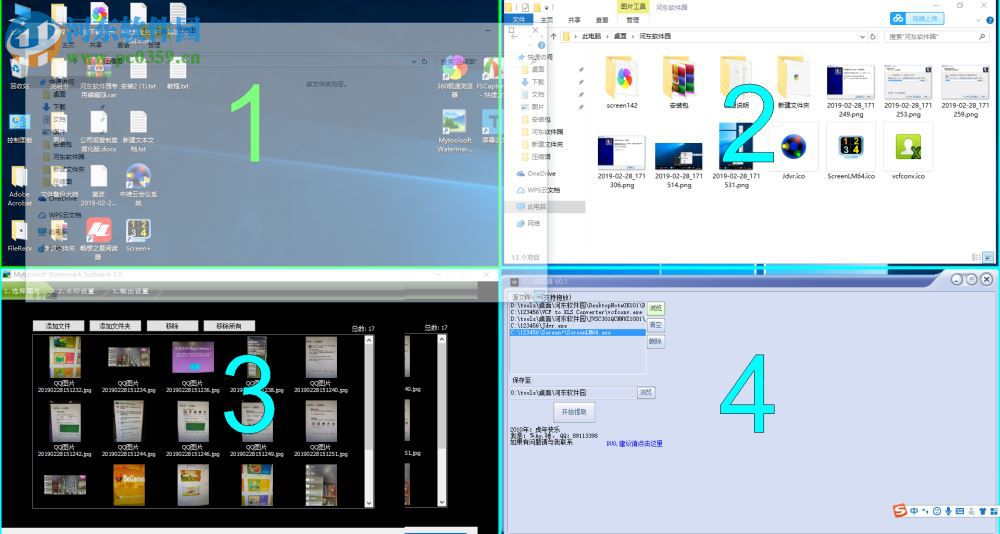Viewport: 1000px width, 534px height.
Task: Select the Jdvr.ico file
Action: (x=793, y=153)
